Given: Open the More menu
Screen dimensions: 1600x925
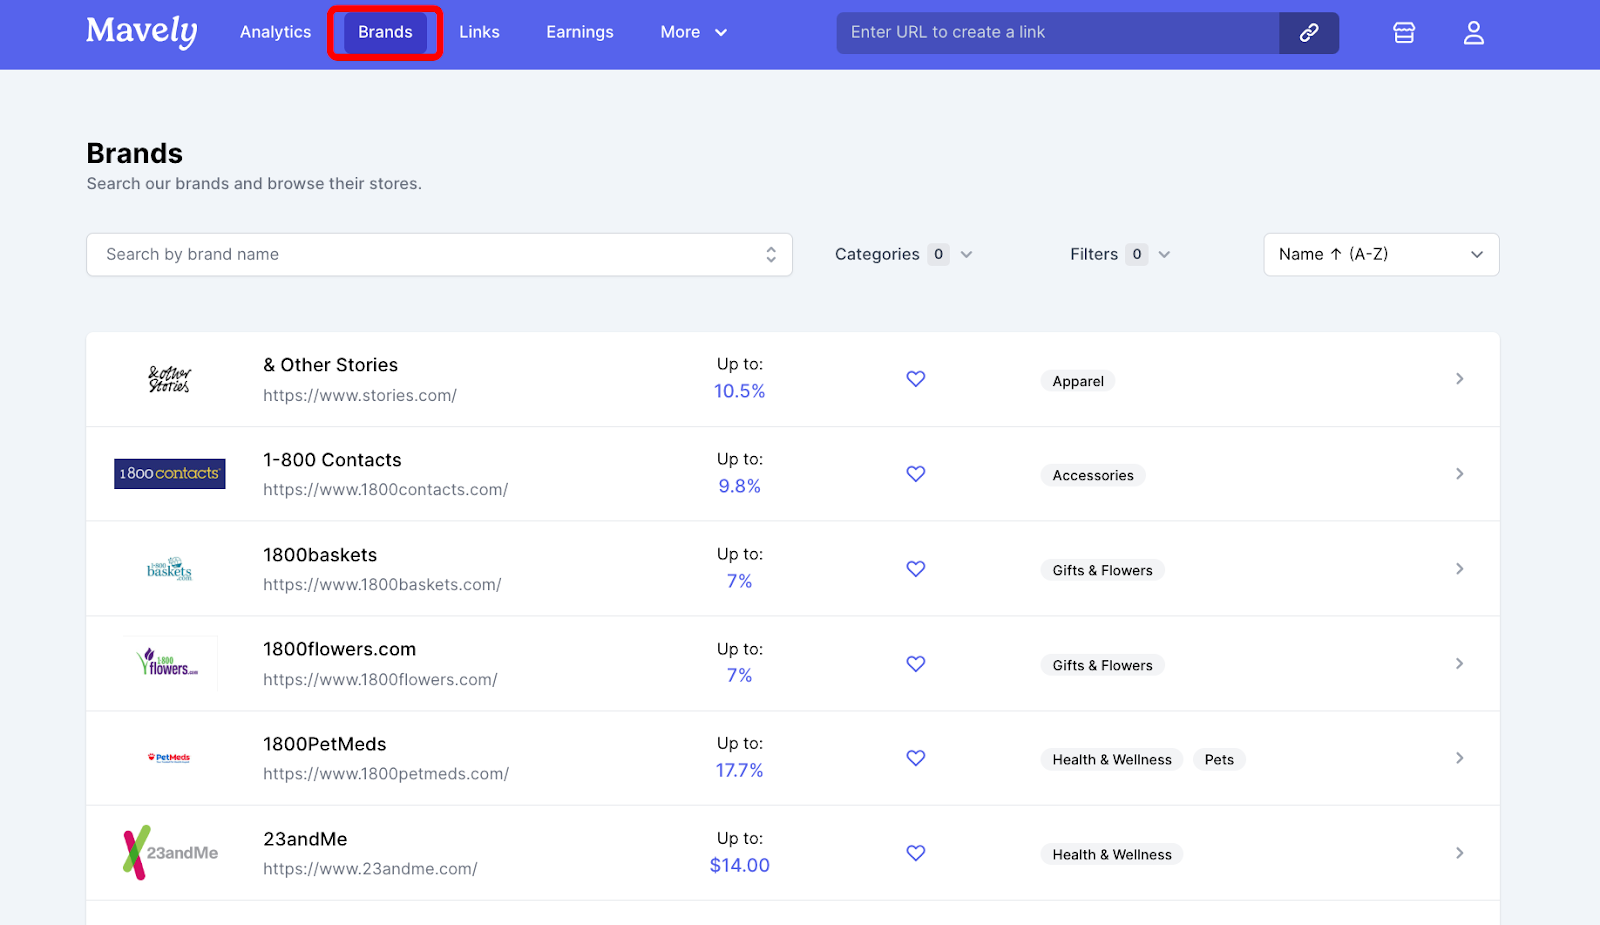Looking at the screenshot, I should coord(693,32).
